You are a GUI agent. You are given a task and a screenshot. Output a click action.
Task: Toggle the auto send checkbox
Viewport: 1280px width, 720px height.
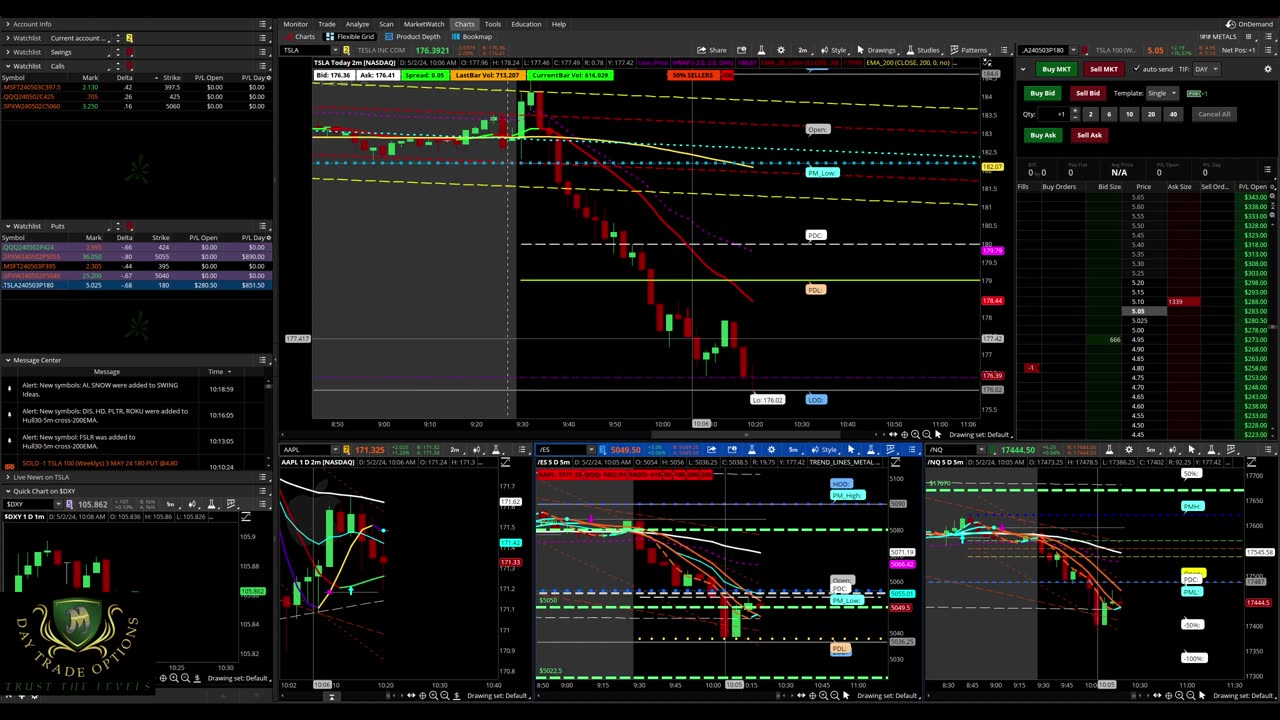click(x=1137, y=69)
